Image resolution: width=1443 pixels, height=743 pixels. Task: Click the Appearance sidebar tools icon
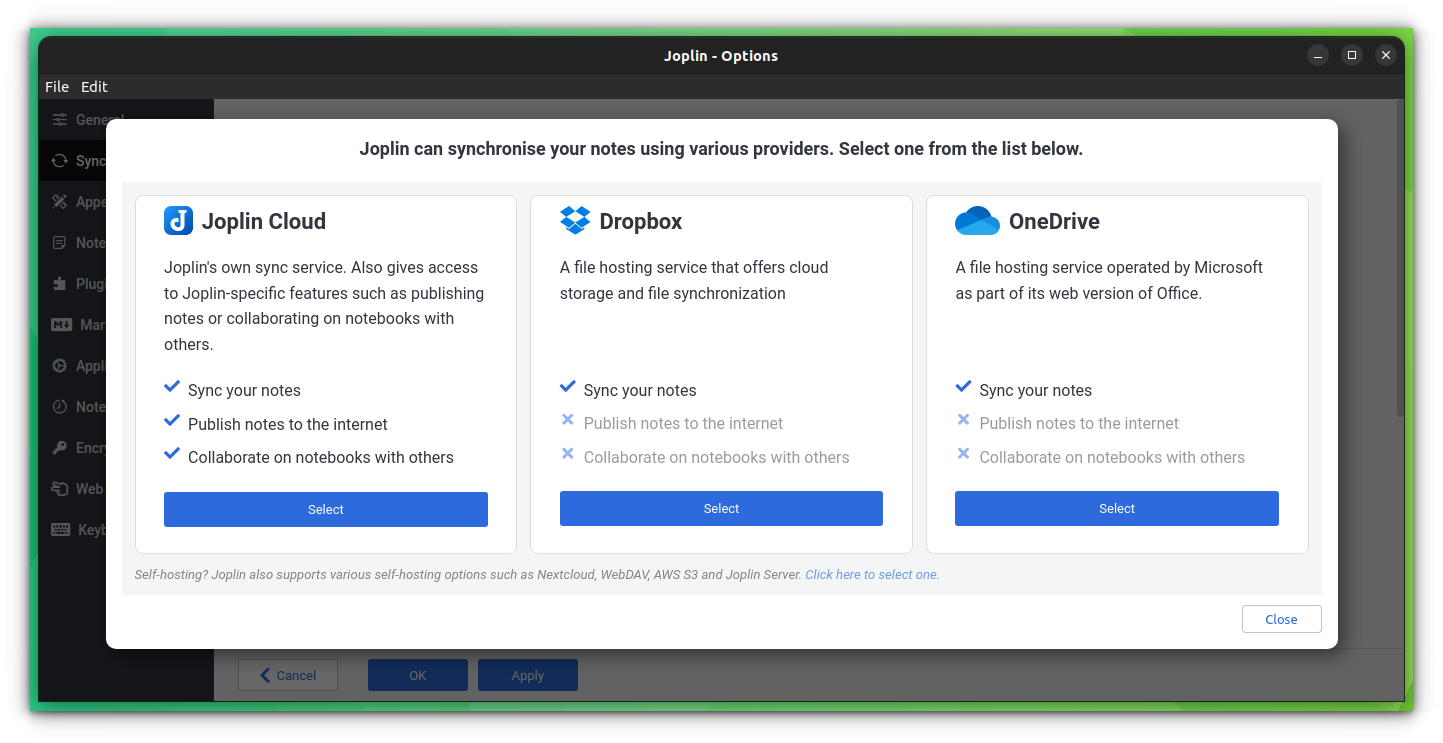[x=60, y=202]
